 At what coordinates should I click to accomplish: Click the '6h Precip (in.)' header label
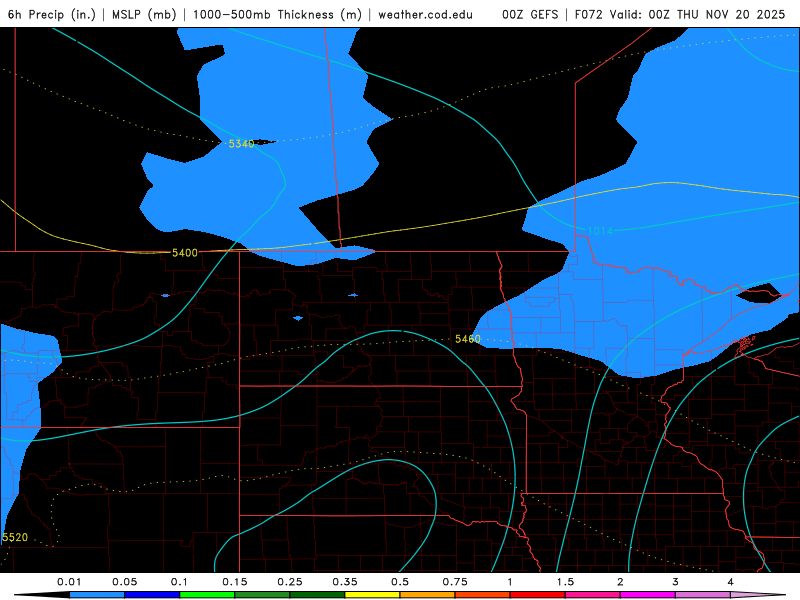[x=52, y=14]
